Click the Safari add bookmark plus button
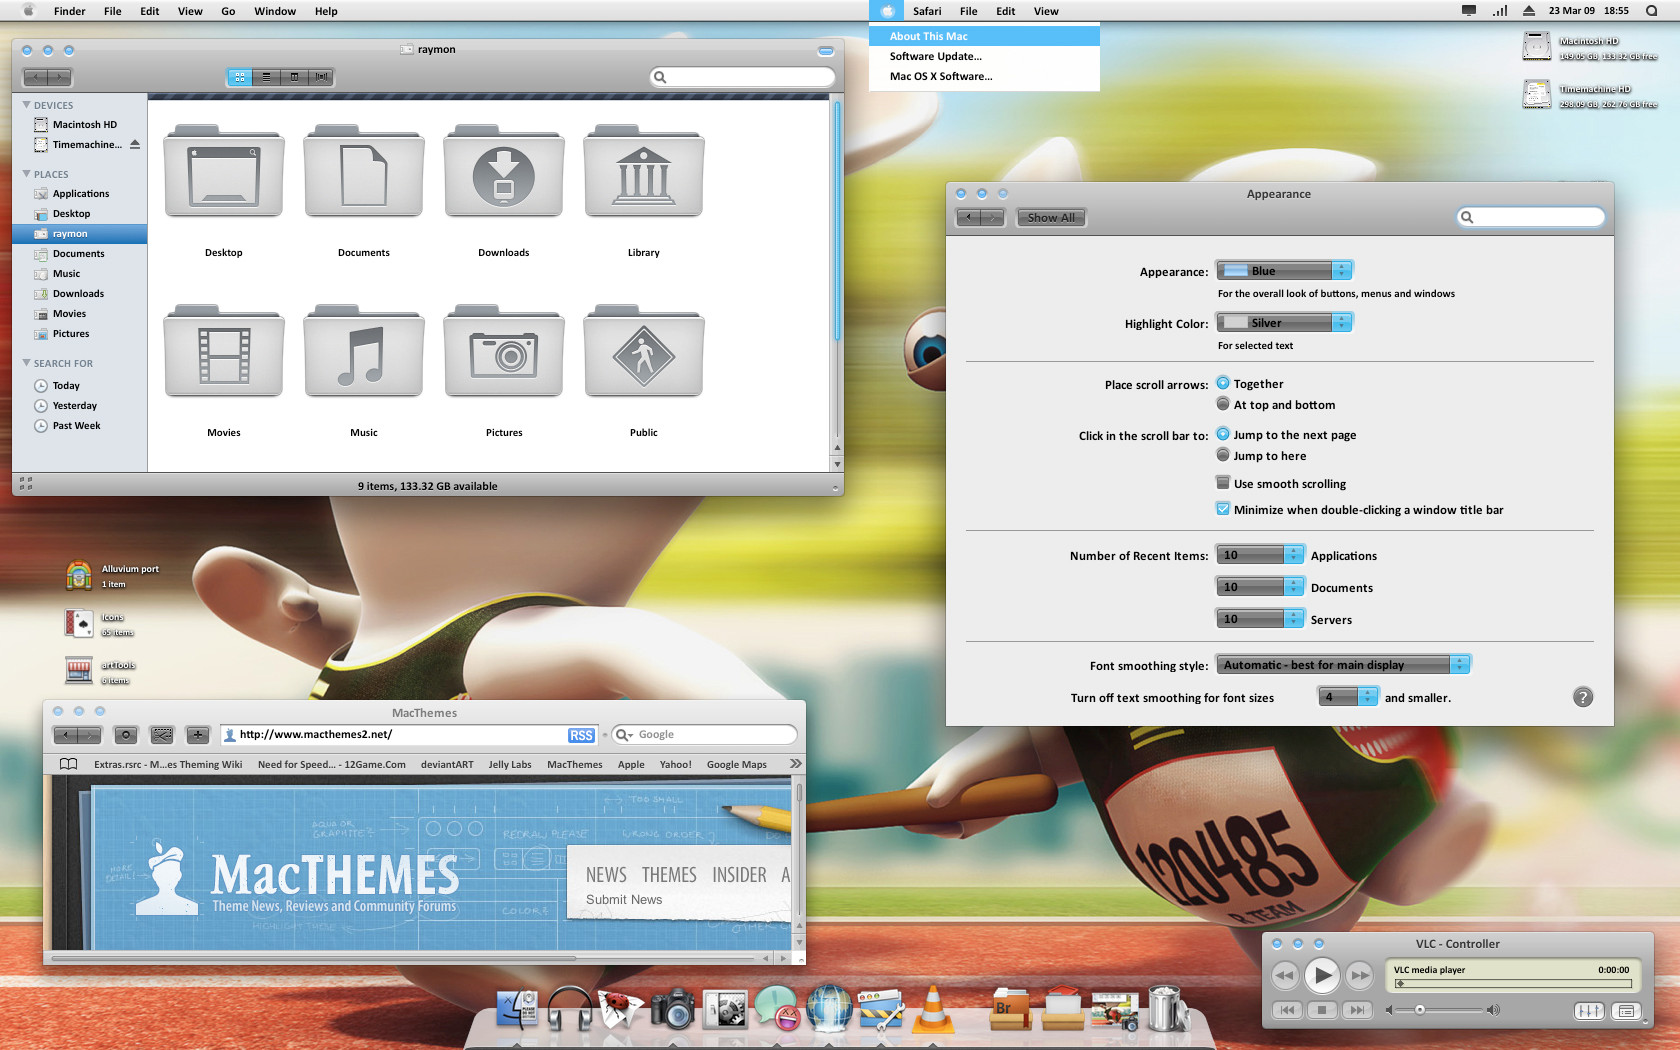 click(198, 735)
